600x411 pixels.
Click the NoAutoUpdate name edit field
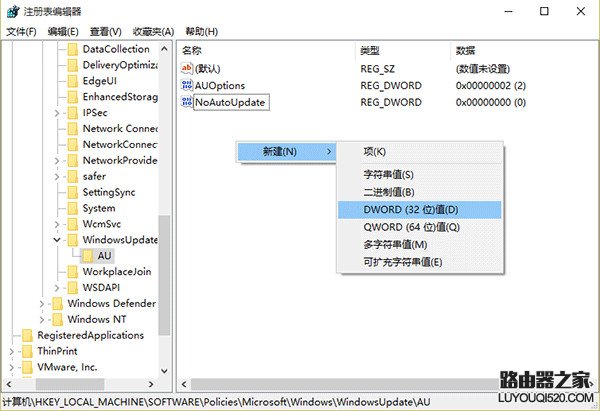232,102
